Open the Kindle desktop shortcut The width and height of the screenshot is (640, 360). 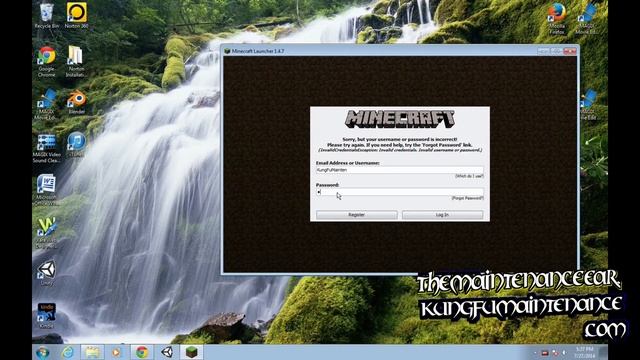[47, 316]
